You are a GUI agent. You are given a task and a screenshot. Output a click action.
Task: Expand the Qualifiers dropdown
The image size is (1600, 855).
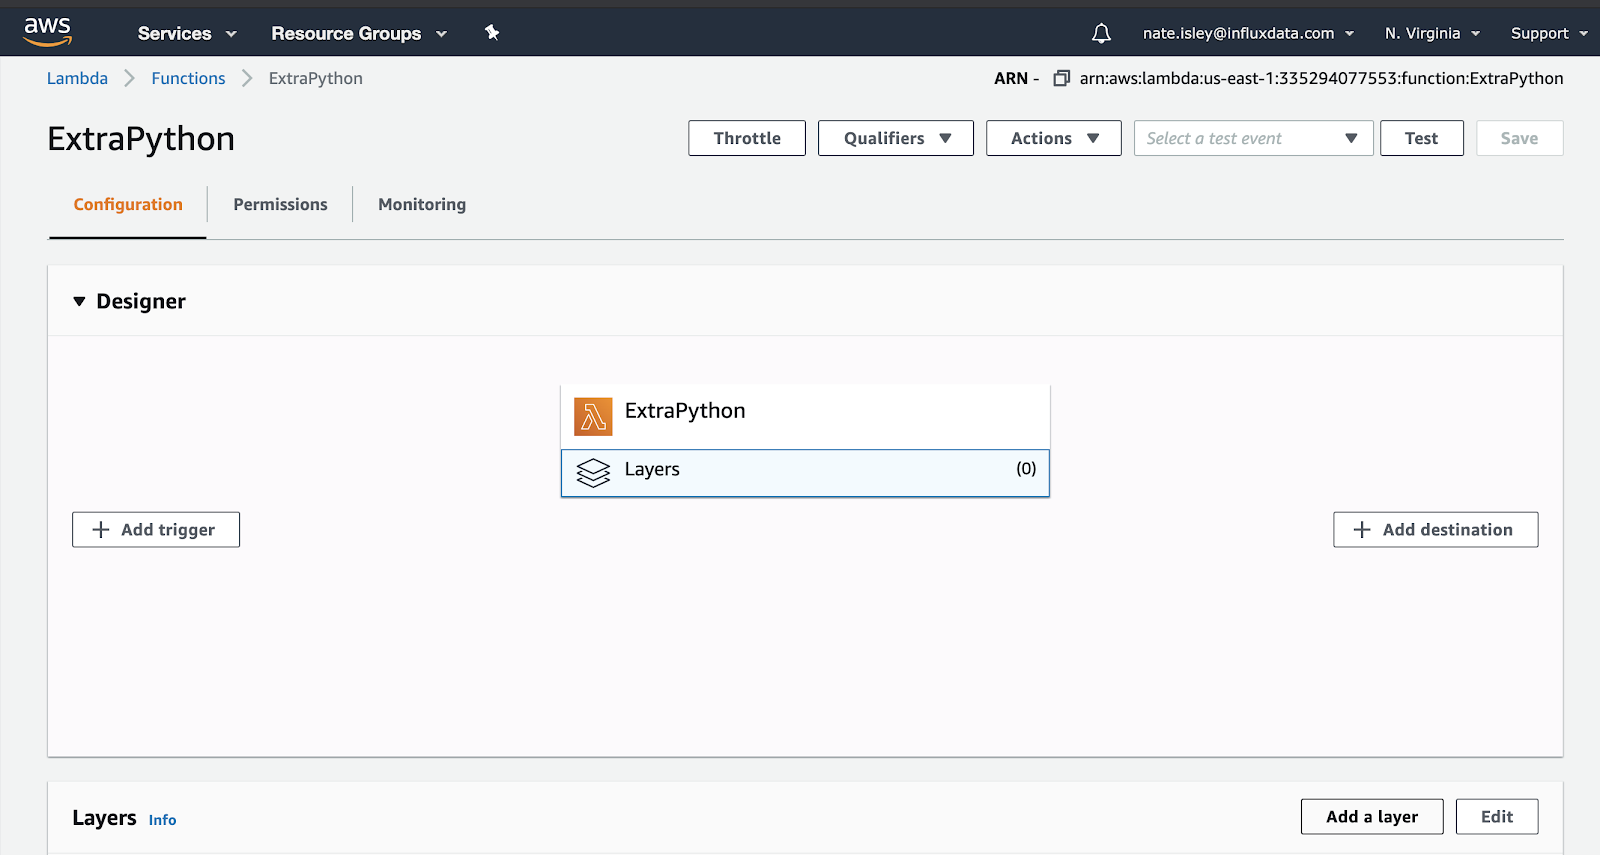click(896, 138)
